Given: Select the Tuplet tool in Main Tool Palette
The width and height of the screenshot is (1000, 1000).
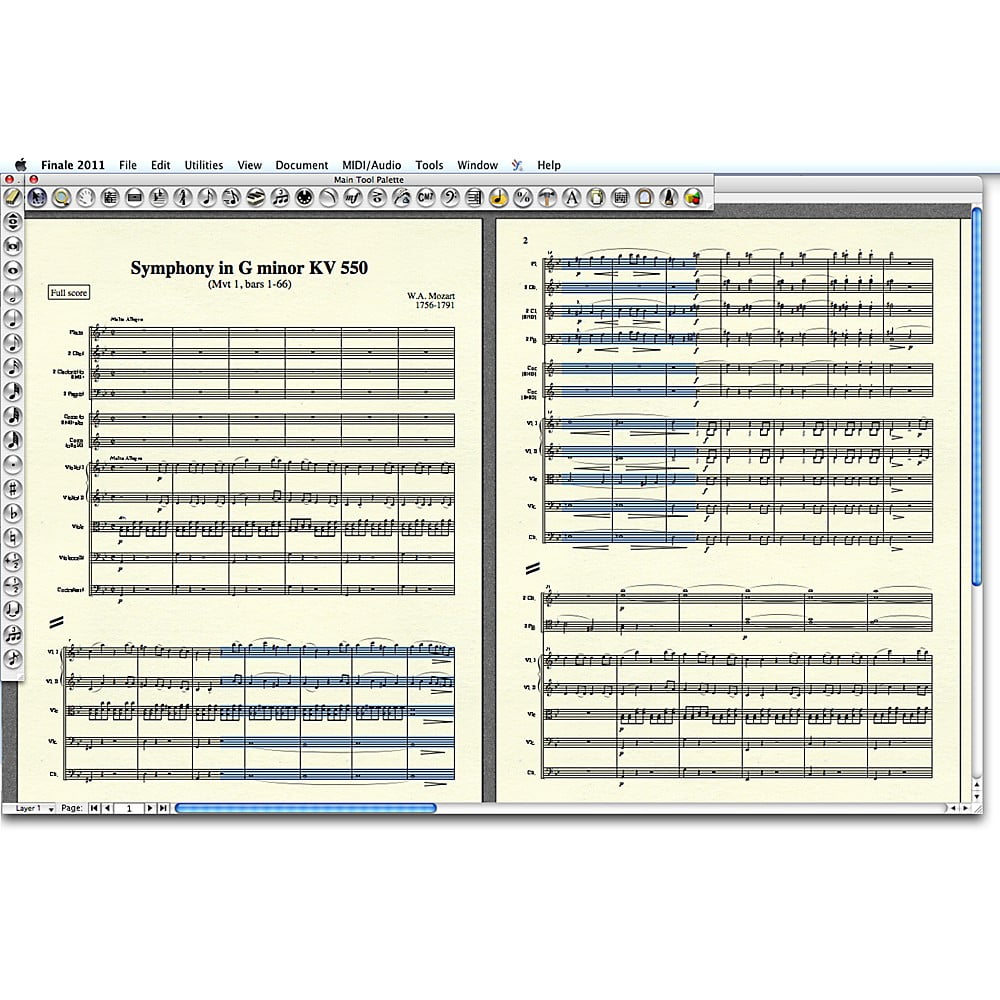Looking at the screenshot, I should tap(280, 198).
